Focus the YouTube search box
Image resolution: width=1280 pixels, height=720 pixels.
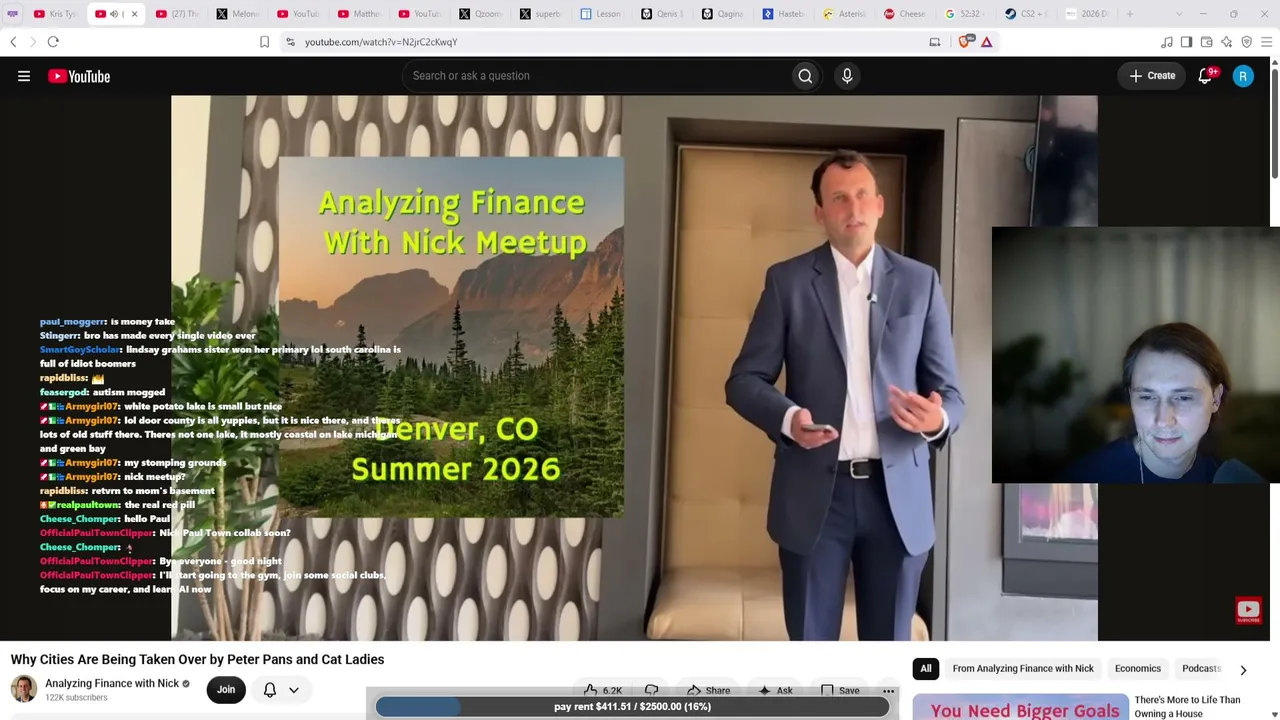tap(596, 76)
